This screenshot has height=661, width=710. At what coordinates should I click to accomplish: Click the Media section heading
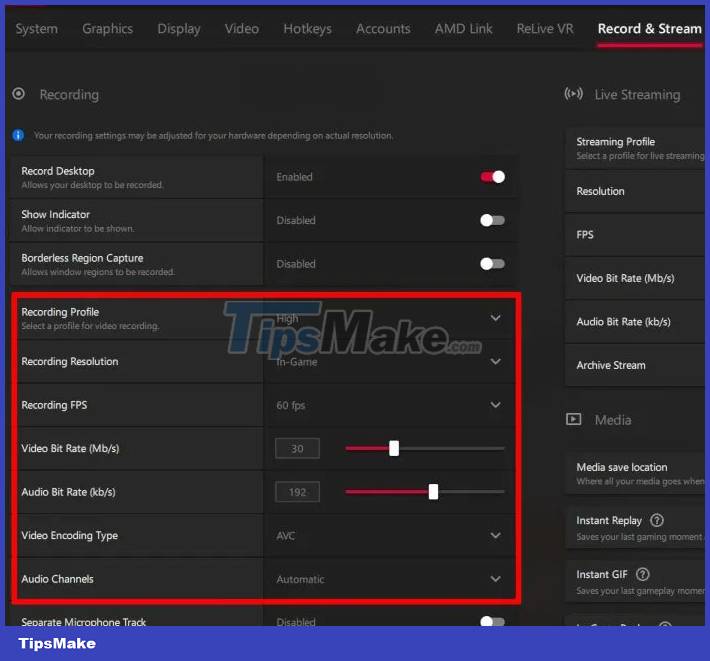tap(613, 420)
